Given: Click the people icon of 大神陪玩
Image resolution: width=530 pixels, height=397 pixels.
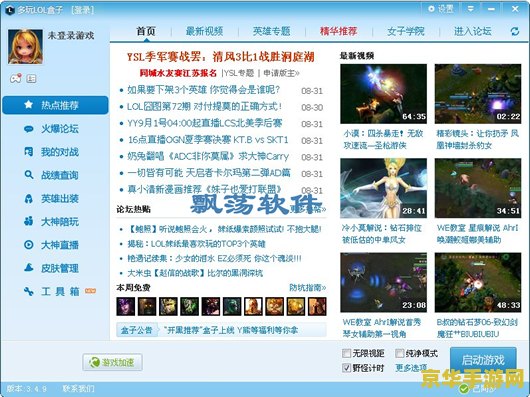Looking at the screenshot, I should coord(29,221).
